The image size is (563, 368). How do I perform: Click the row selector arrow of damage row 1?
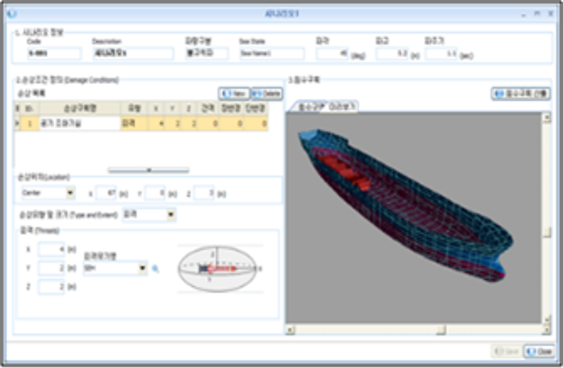17,124
